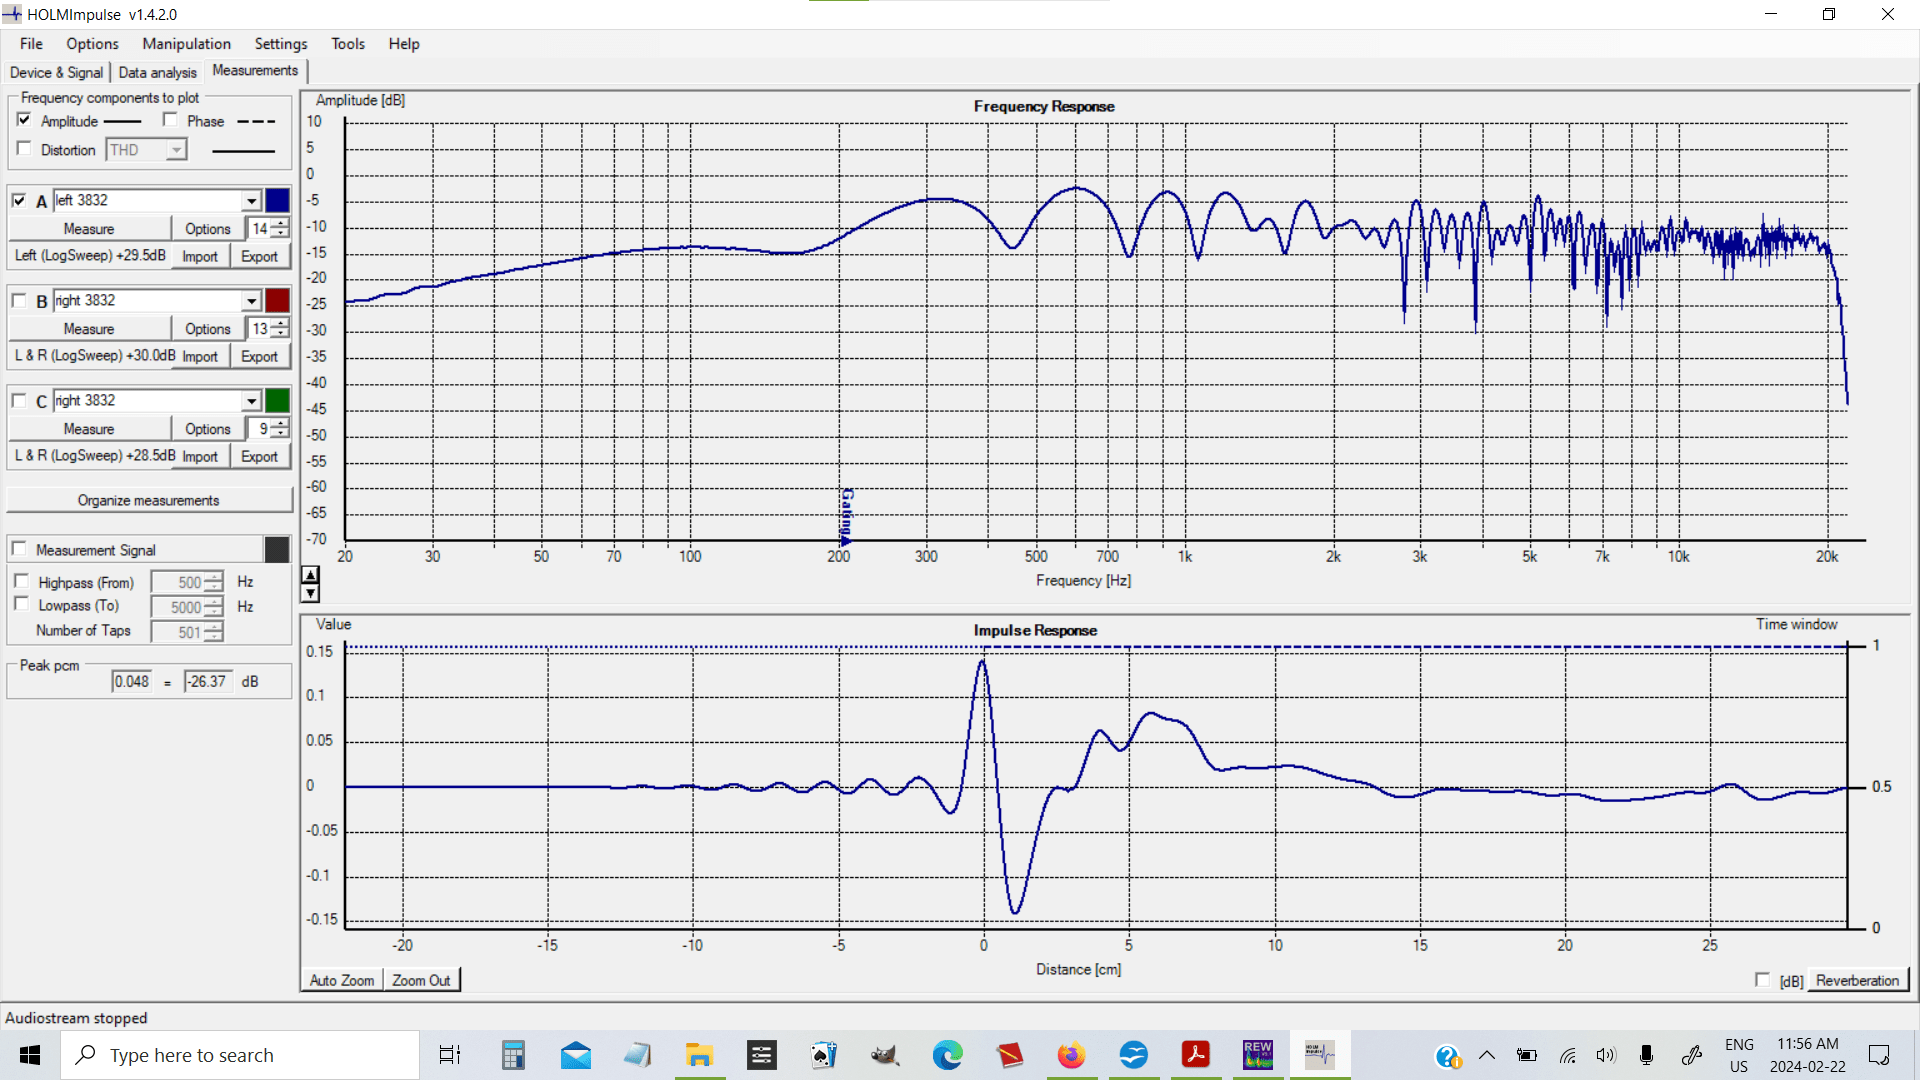Click the pen workspace tray icon
1920x1080 pixels.
(1692, 1055)
